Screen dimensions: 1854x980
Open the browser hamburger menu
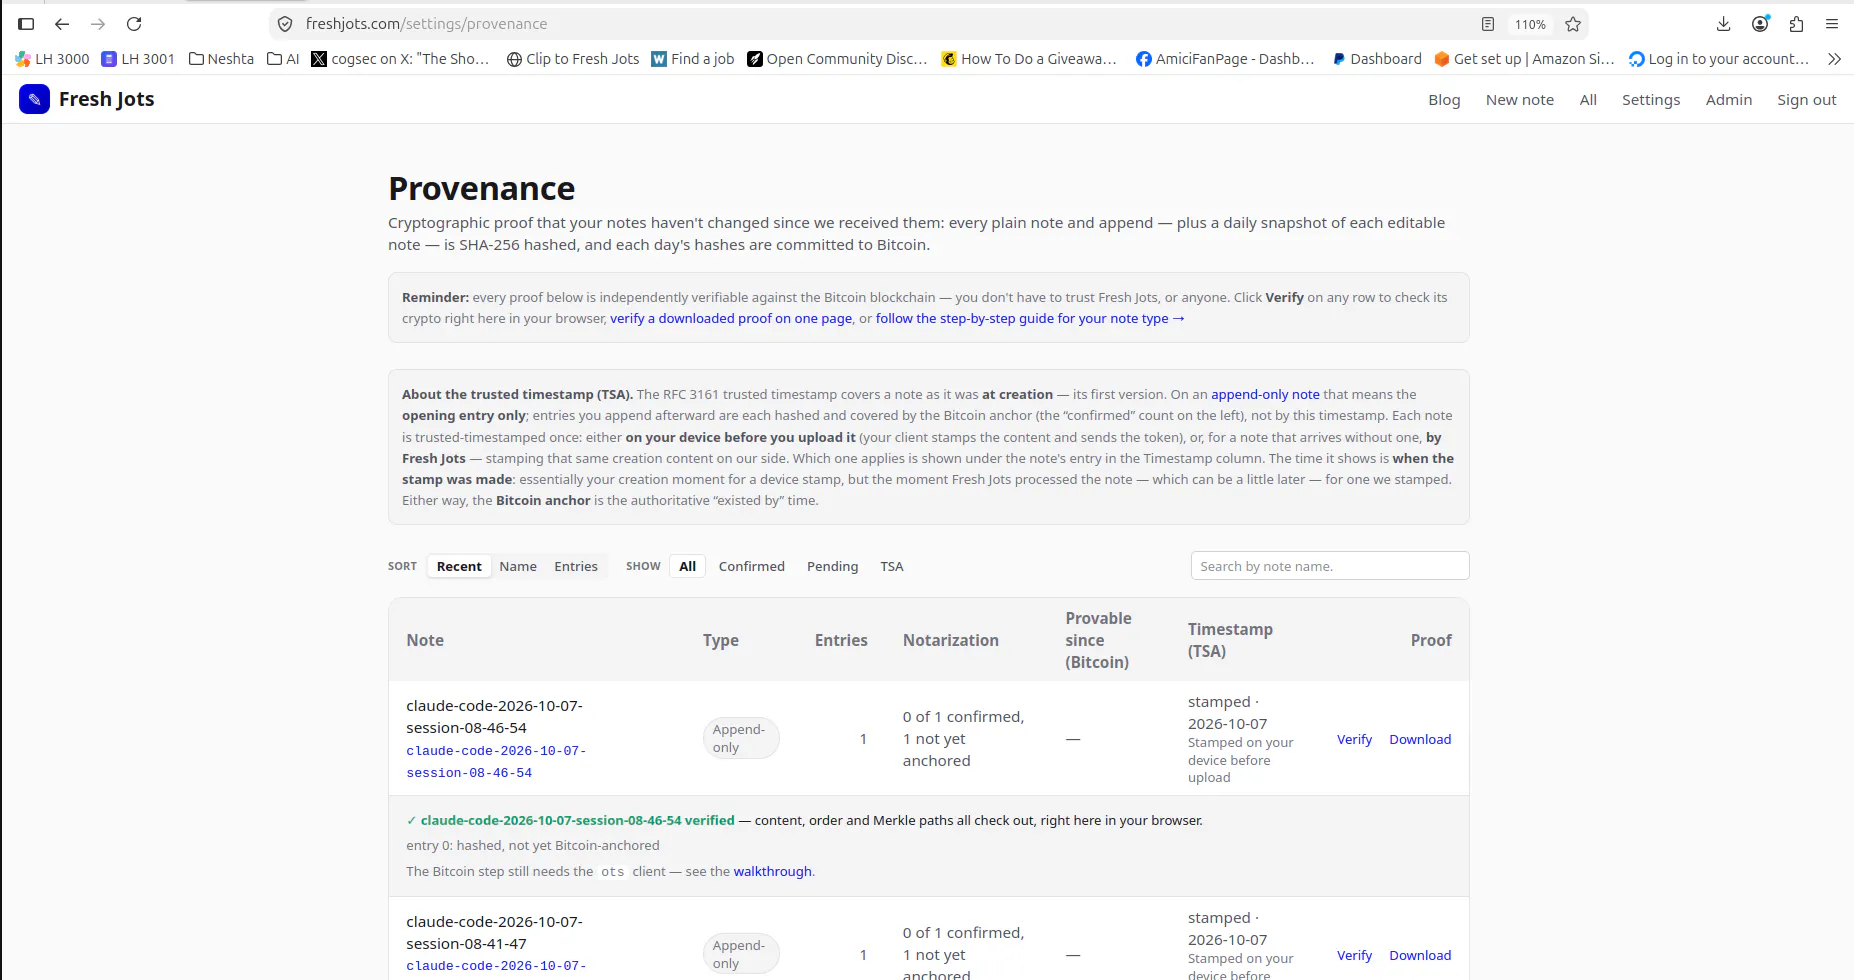click(1832, 24)
